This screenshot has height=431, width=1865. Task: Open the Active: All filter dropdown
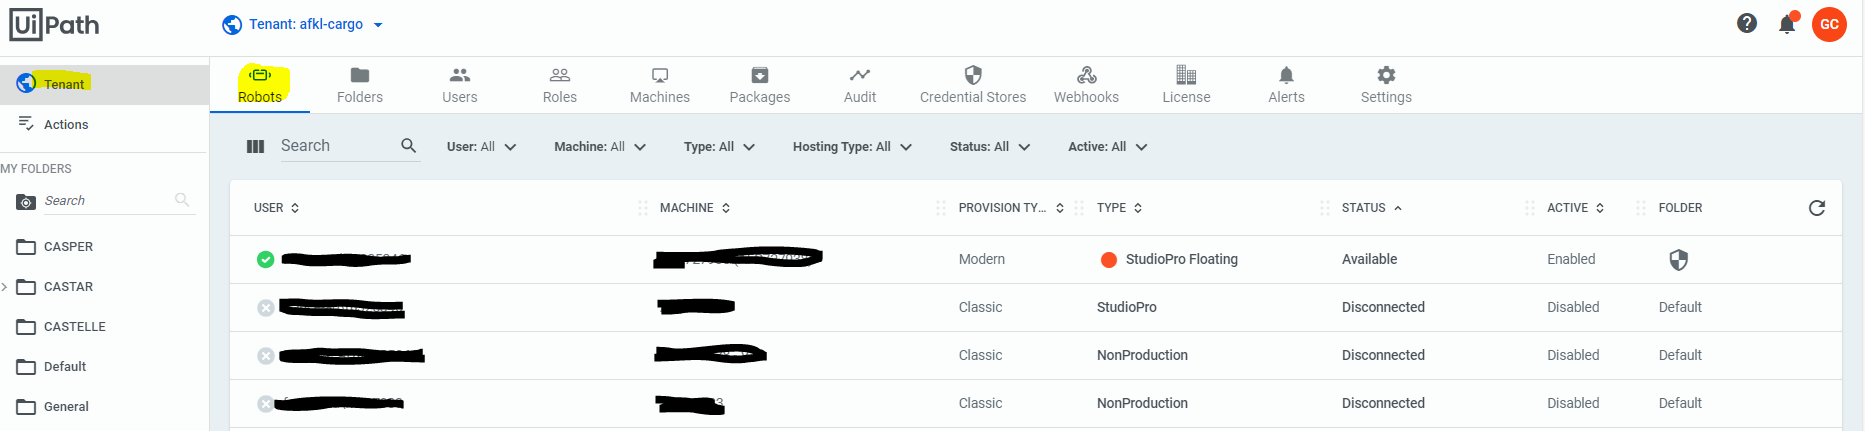[1107, 147]
